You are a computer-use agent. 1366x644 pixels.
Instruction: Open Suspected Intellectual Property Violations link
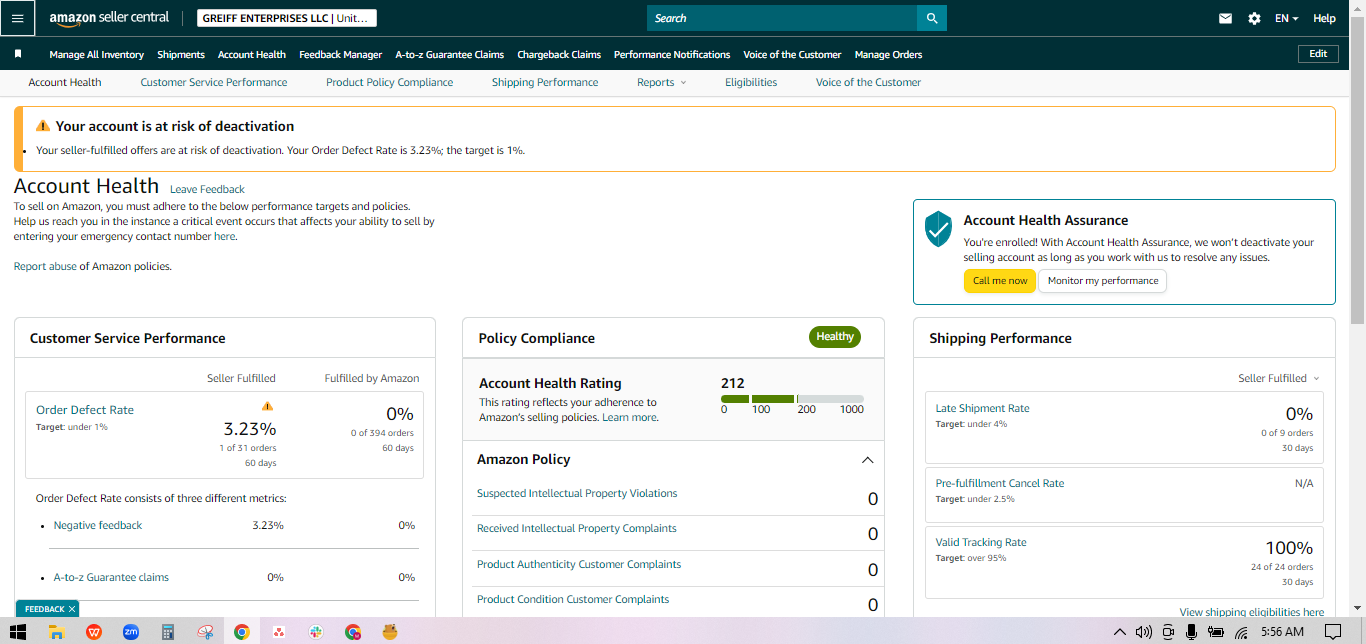coord(577,493)
